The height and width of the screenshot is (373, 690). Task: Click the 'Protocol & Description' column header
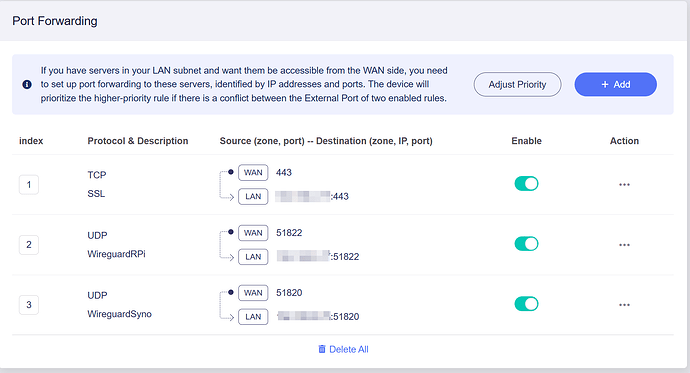[x=137, y=141]
